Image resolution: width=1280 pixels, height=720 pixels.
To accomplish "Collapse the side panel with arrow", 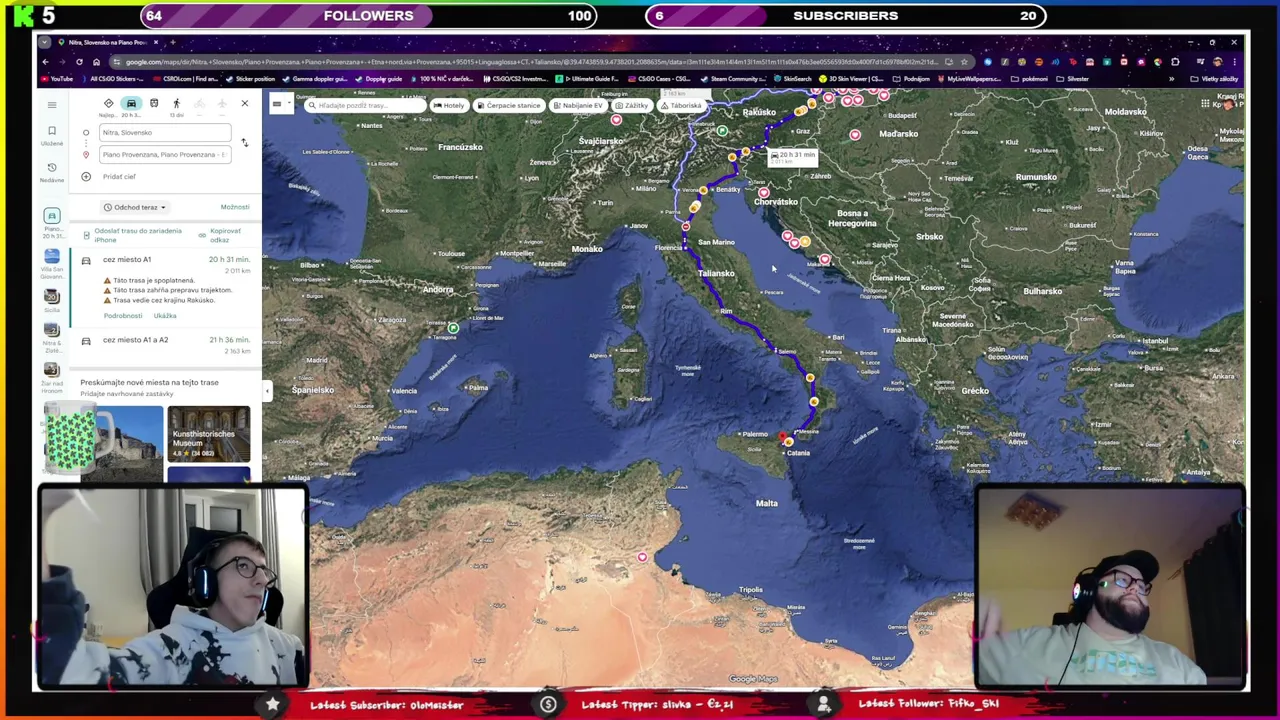I will point(266,391).
